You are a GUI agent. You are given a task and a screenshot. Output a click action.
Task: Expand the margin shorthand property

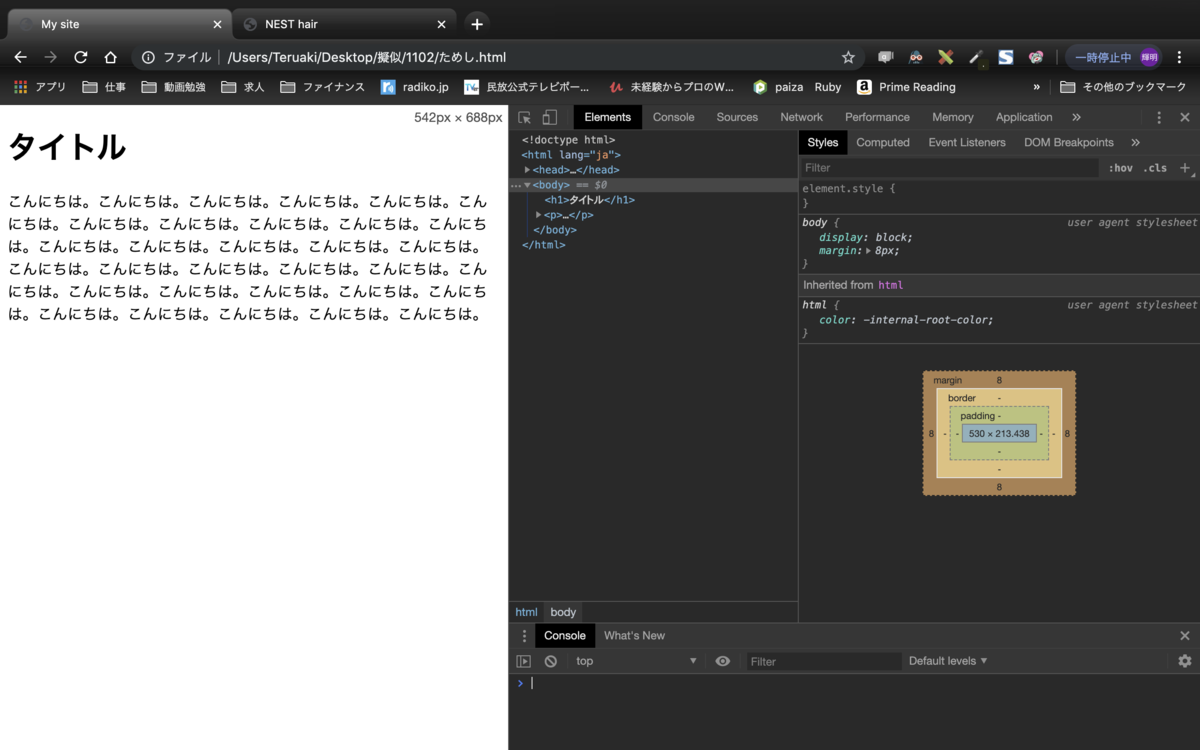click(x=868, y=251)
